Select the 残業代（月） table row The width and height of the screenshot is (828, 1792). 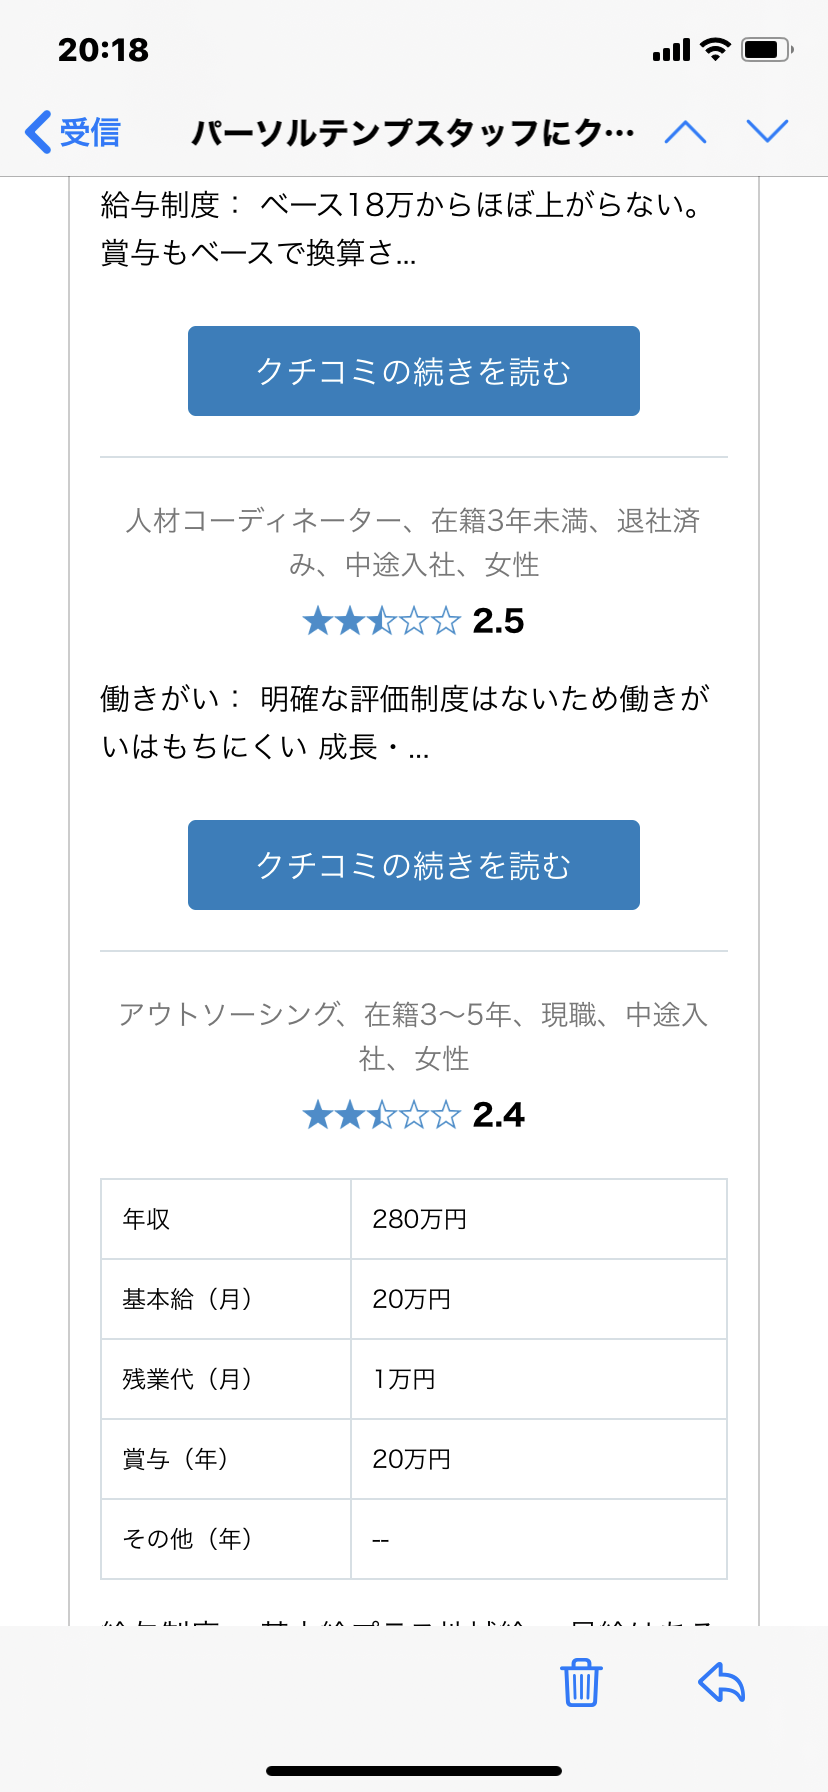414,1379
